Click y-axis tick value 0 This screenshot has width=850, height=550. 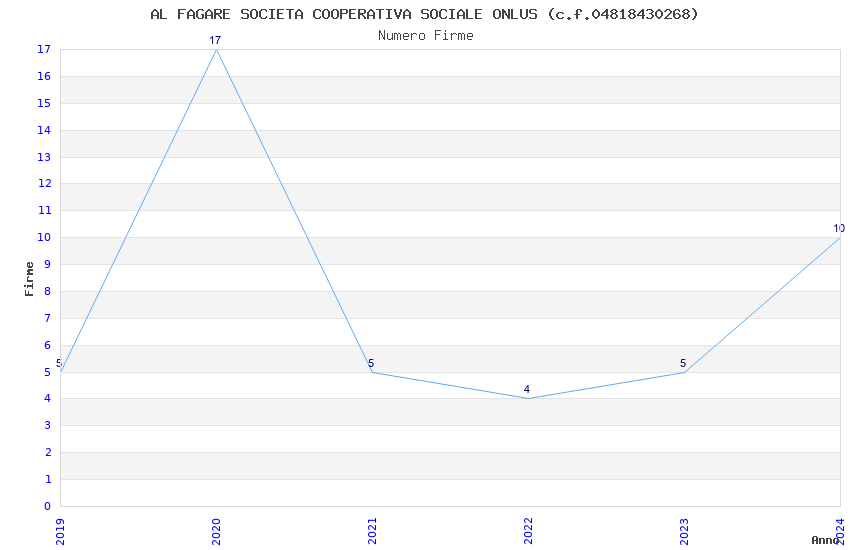point(48,506)
